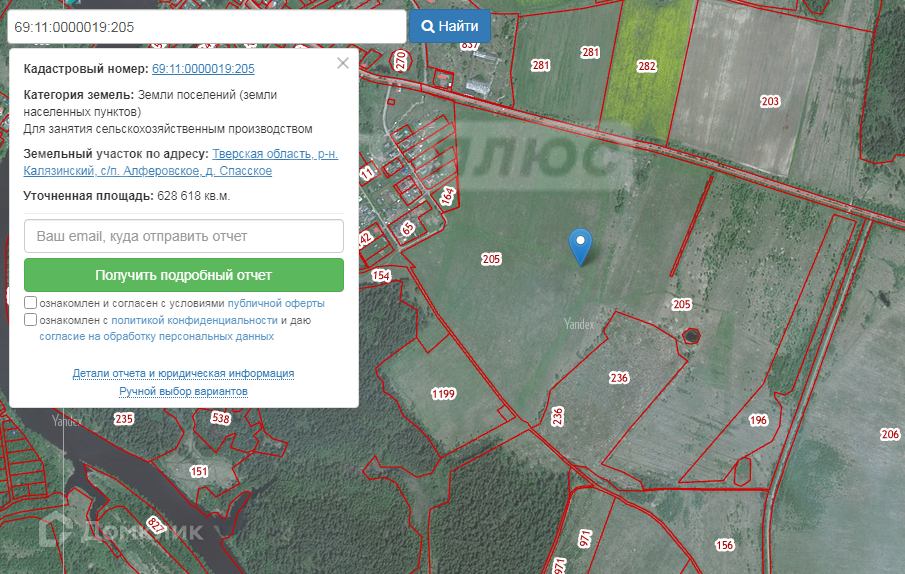Select parcel label 538 on map
This screenshot has width=905, height=574.
[221, 418]
